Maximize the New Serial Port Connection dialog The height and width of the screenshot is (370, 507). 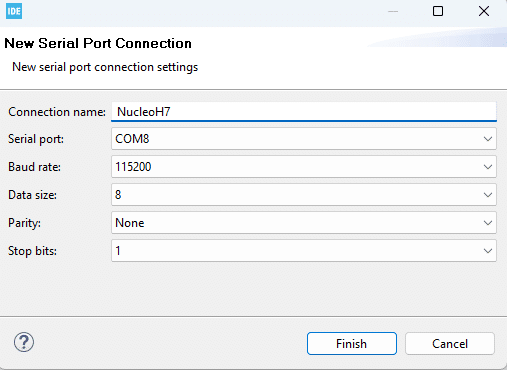click(438, 11)
